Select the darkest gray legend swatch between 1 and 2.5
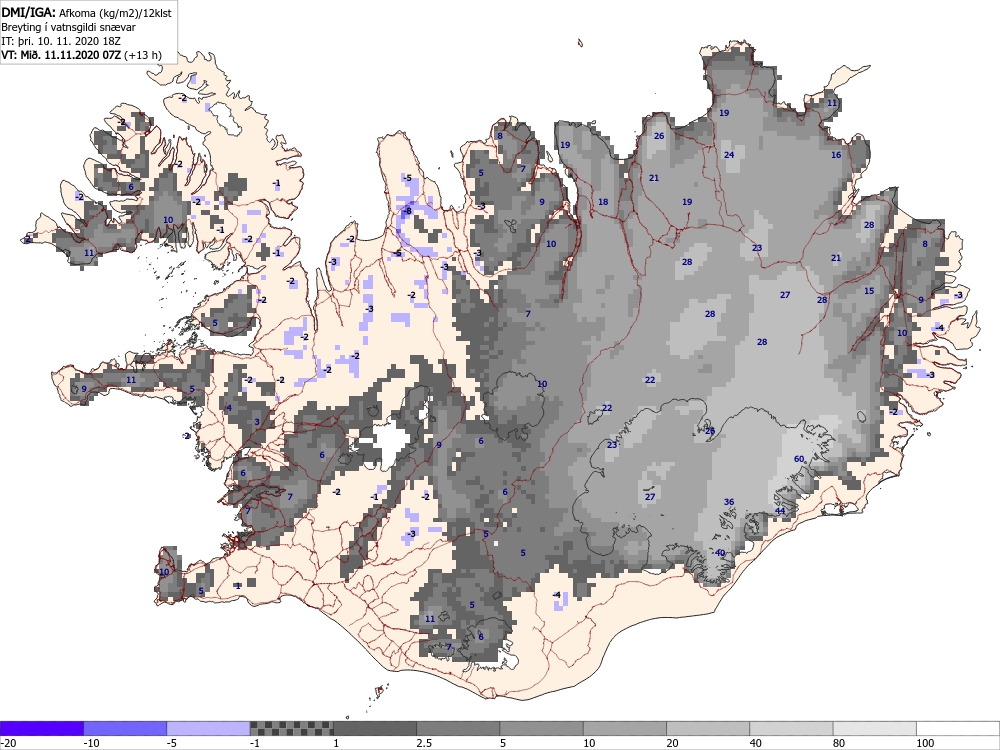 pyautogui.click(x=375, y=728)
